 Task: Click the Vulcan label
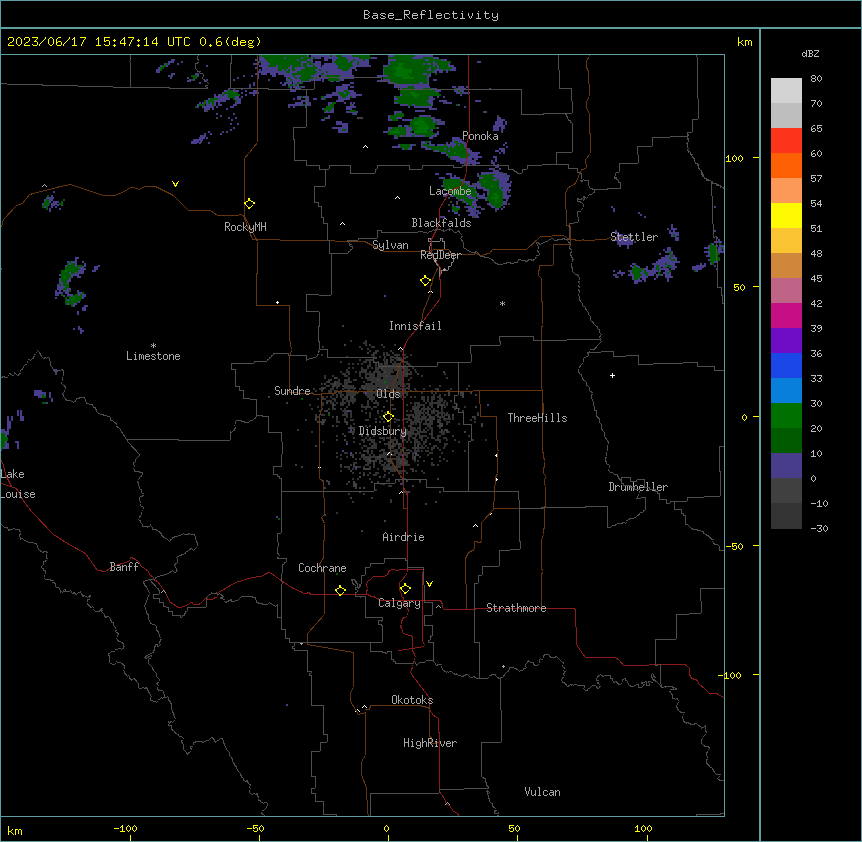pos(543,792)
